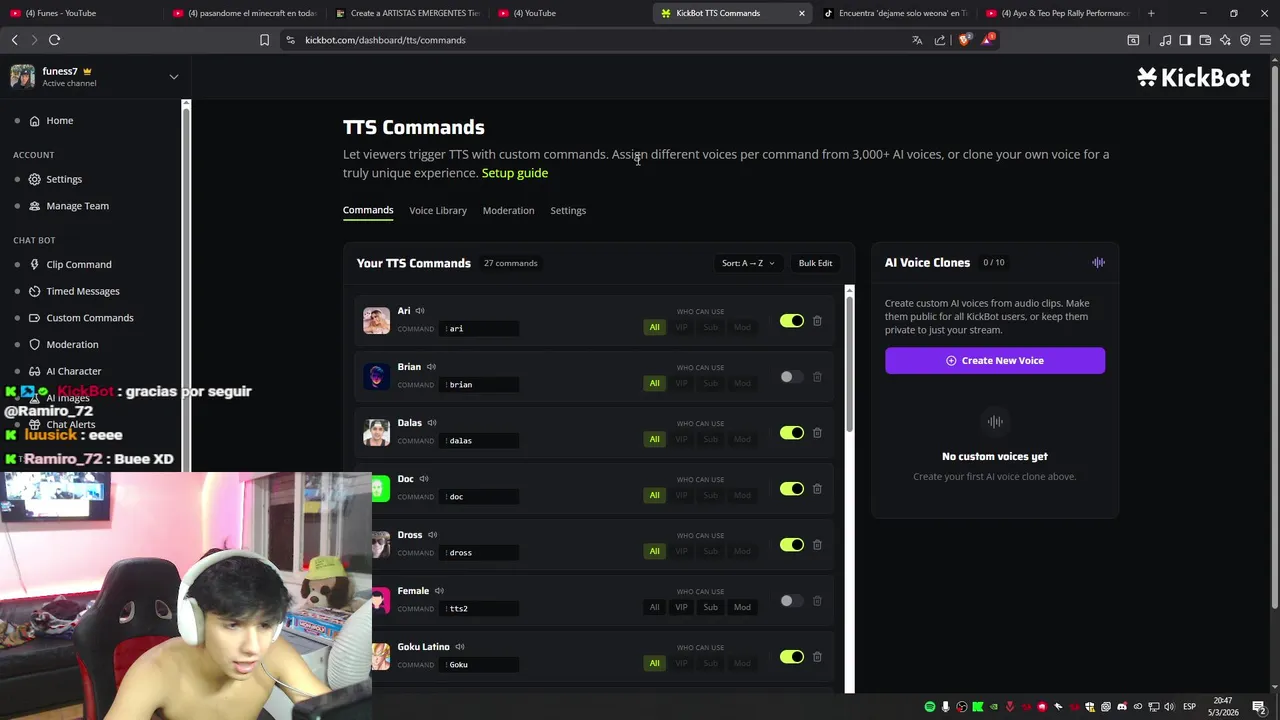Open the TTS Settings tab
This screenshot has height=720, width=1280.
568,210
